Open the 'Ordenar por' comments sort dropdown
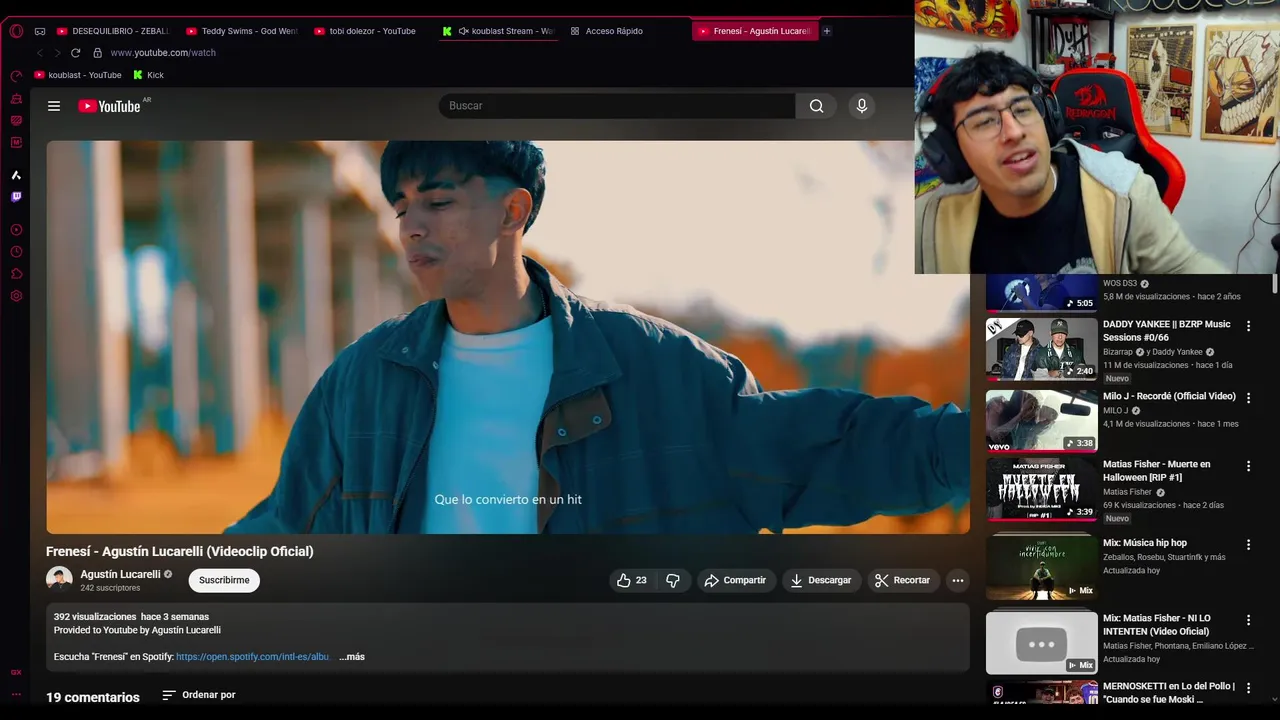 point(199,695)
